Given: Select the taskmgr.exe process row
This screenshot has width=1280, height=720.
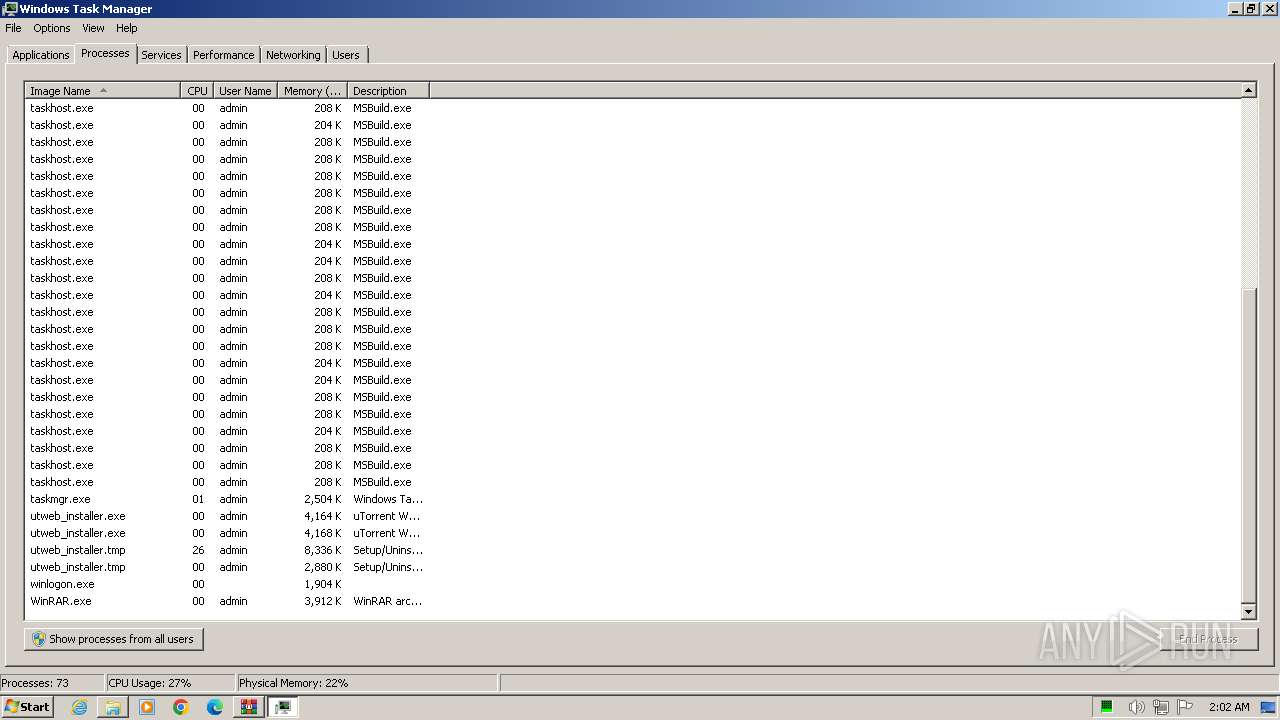Looking at the screenshot, I should tap(227, 499).
